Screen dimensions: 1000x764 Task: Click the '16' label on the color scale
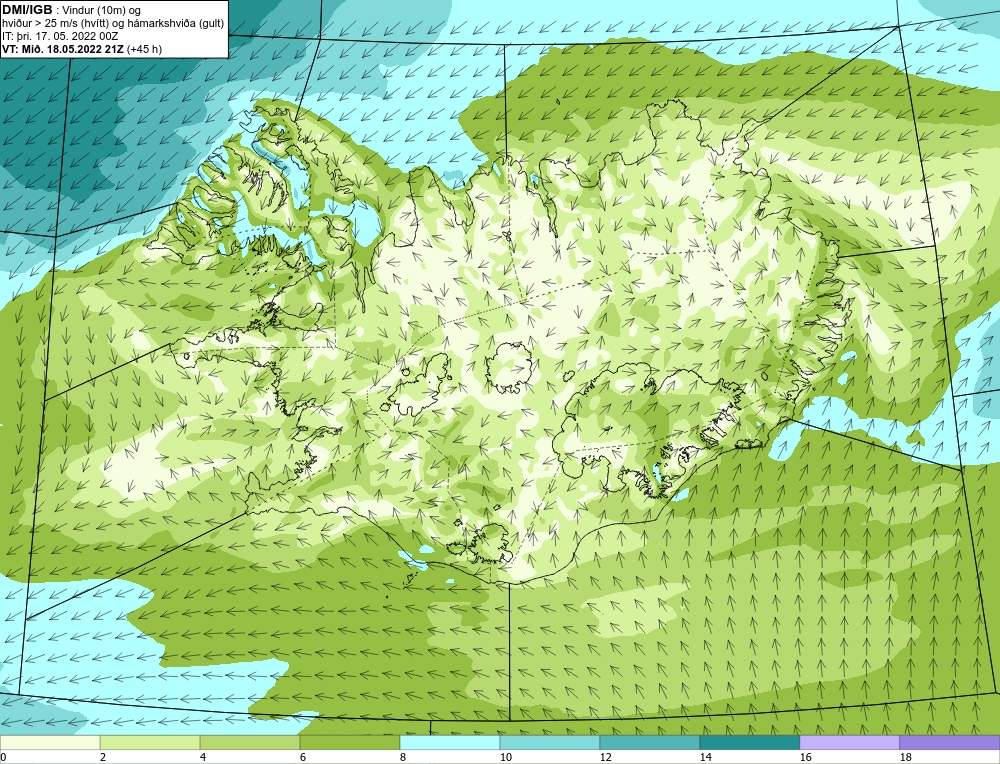[805, 757]
